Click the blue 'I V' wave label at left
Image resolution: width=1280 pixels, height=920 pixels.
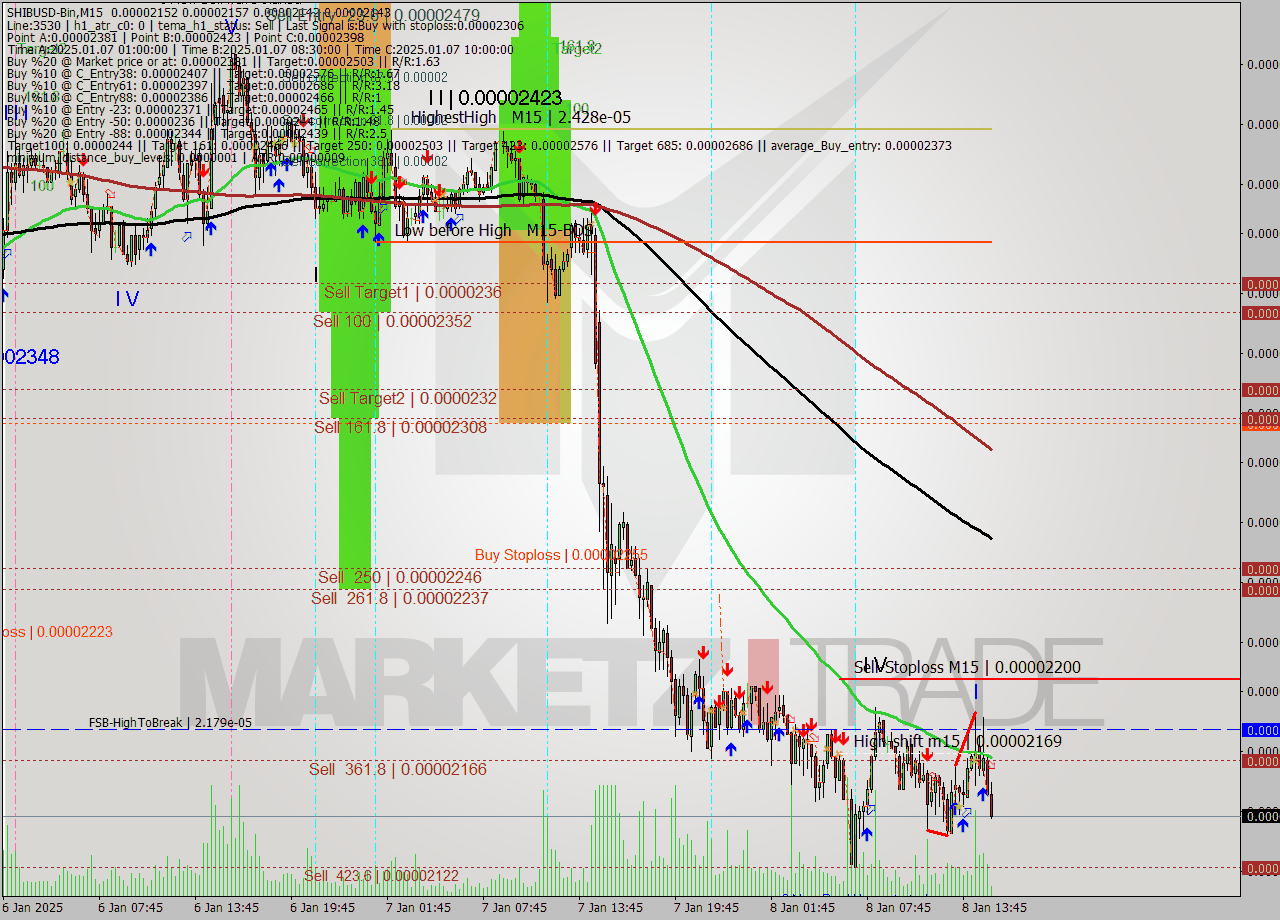[x=127, y=298]
